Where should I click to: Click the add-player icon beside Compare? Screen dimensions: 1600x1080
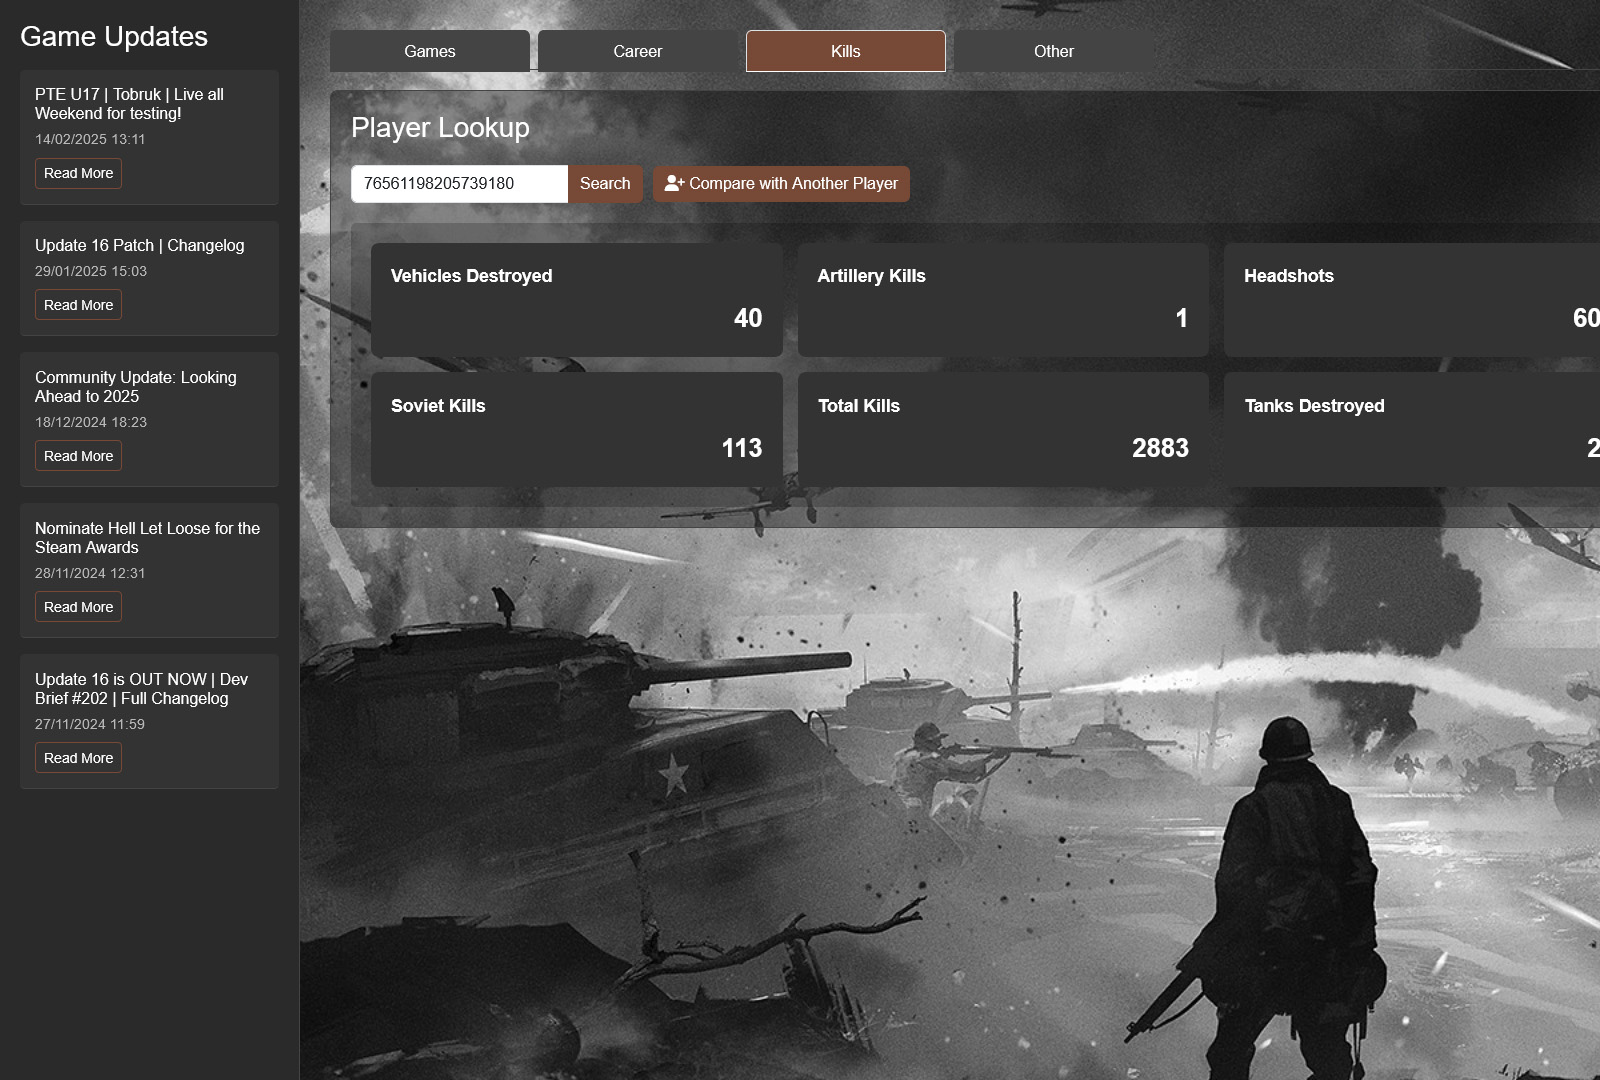(x=674, y=184)
